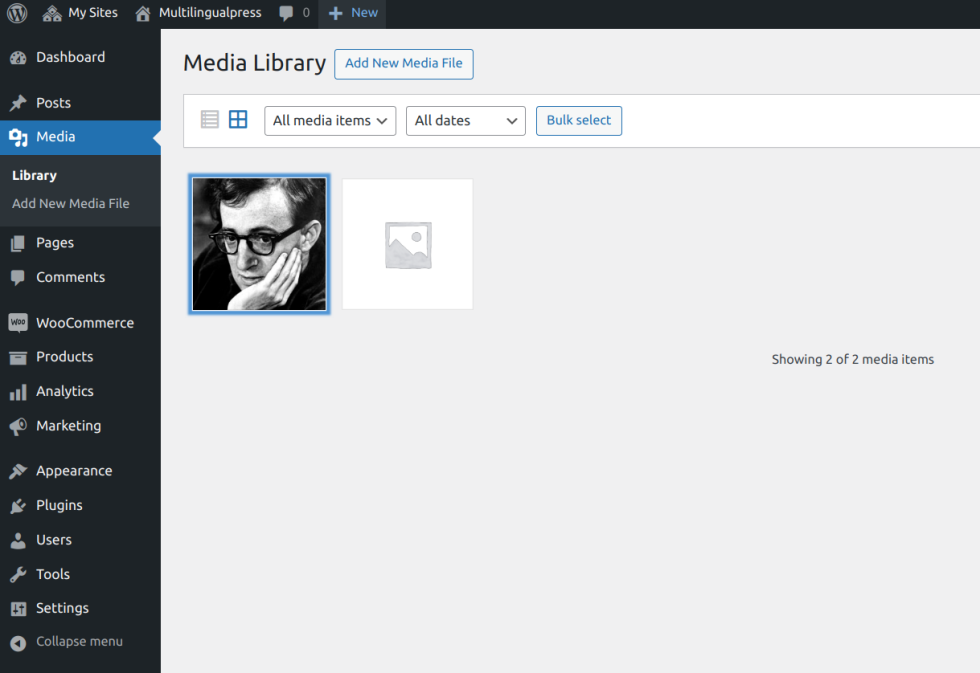Switch to grid view icon
Image resolution: width=980 pixels, height=673 pixels.
(238, 119)
